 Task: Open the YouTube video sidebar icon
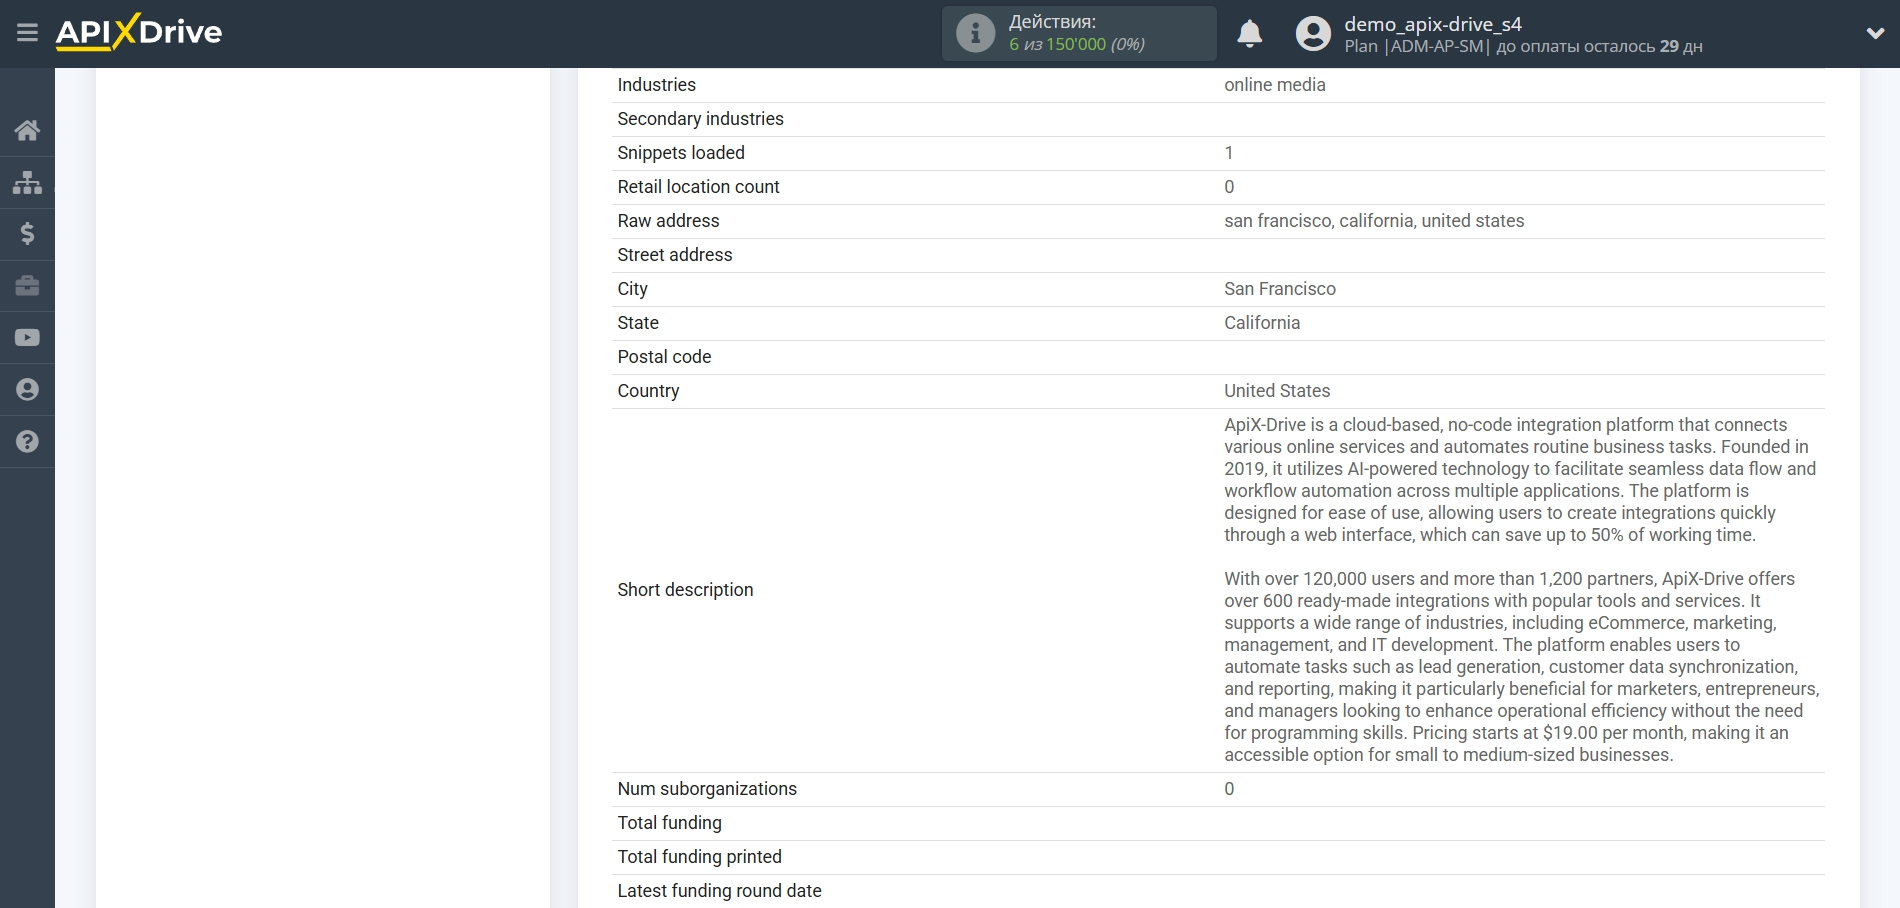coord(27,338)
